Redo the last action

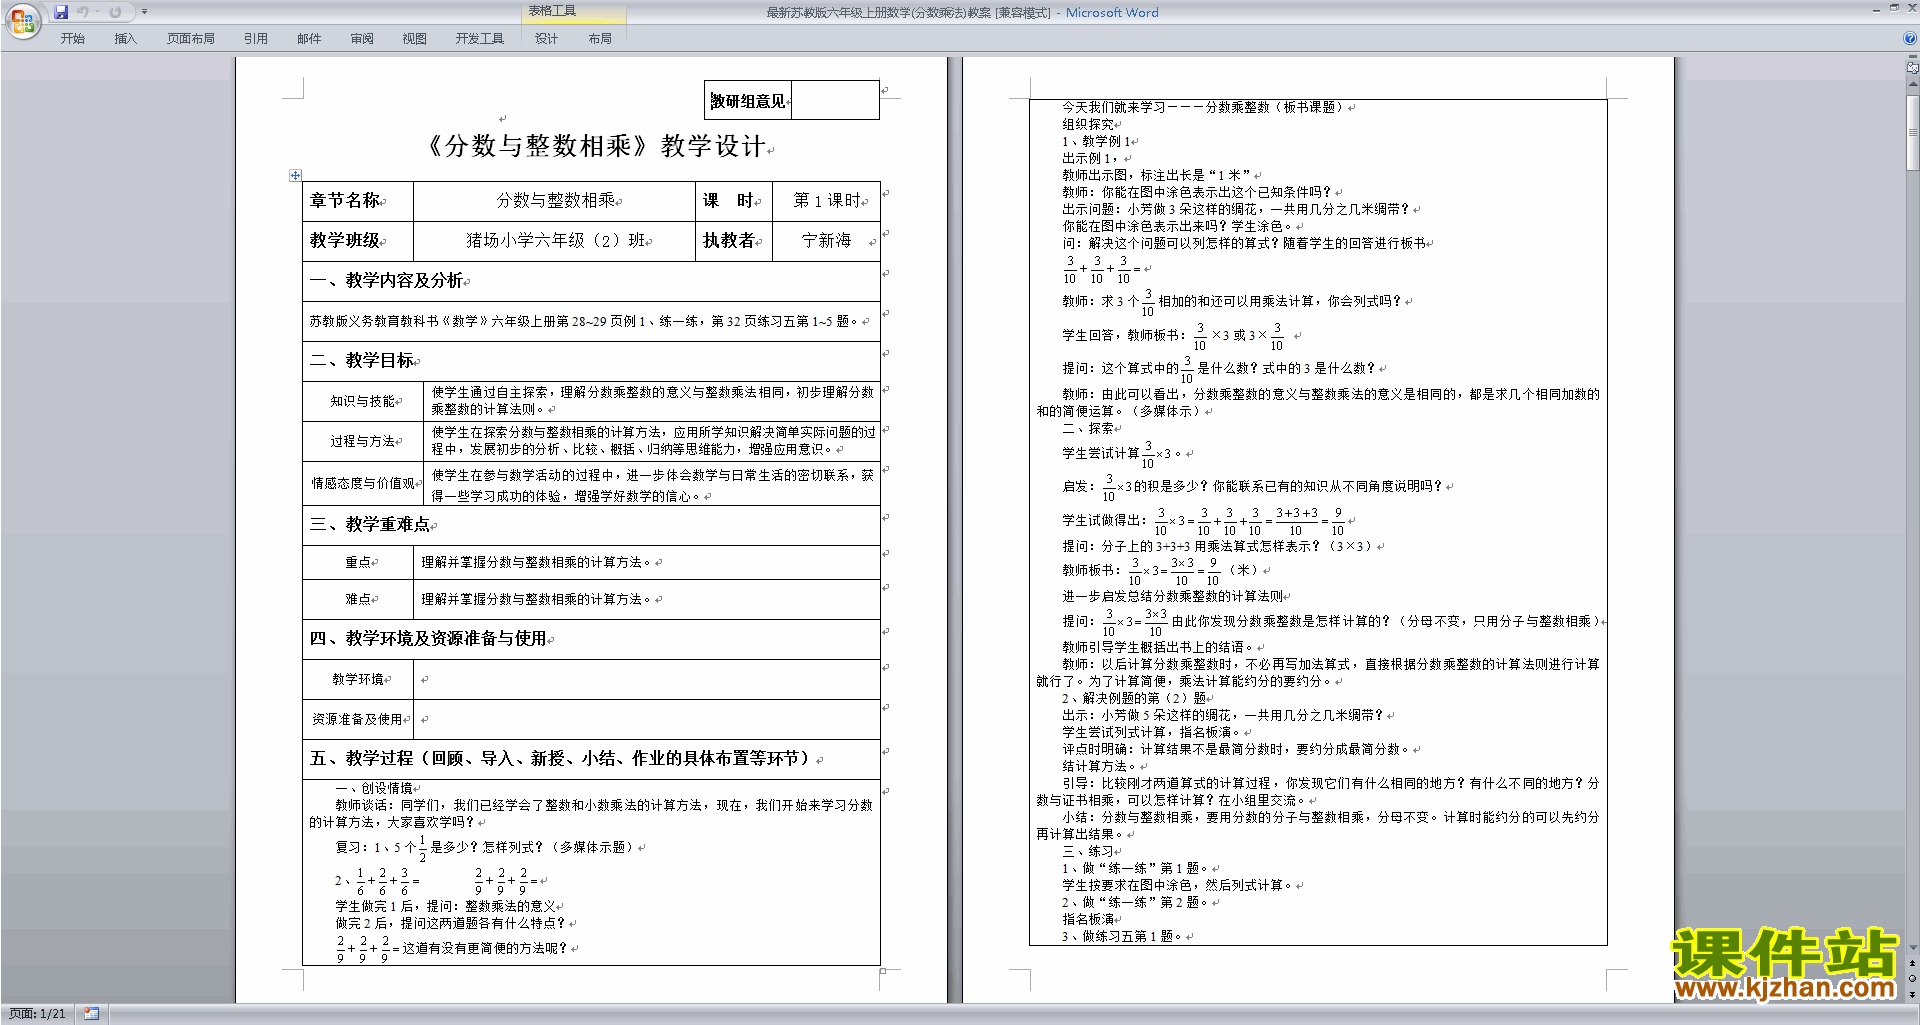tap(115, 12)
